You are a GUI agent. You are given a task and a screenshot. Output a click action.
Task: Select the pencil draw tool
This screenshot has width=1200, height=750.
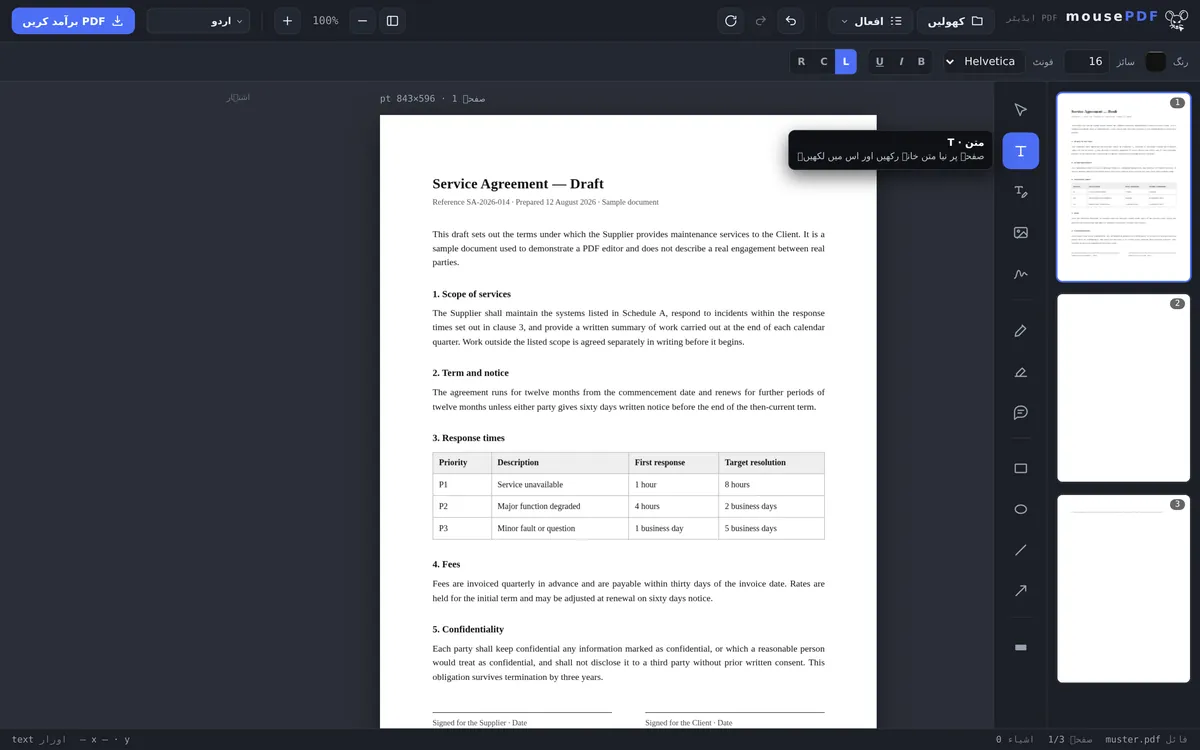click(1020, 331)
